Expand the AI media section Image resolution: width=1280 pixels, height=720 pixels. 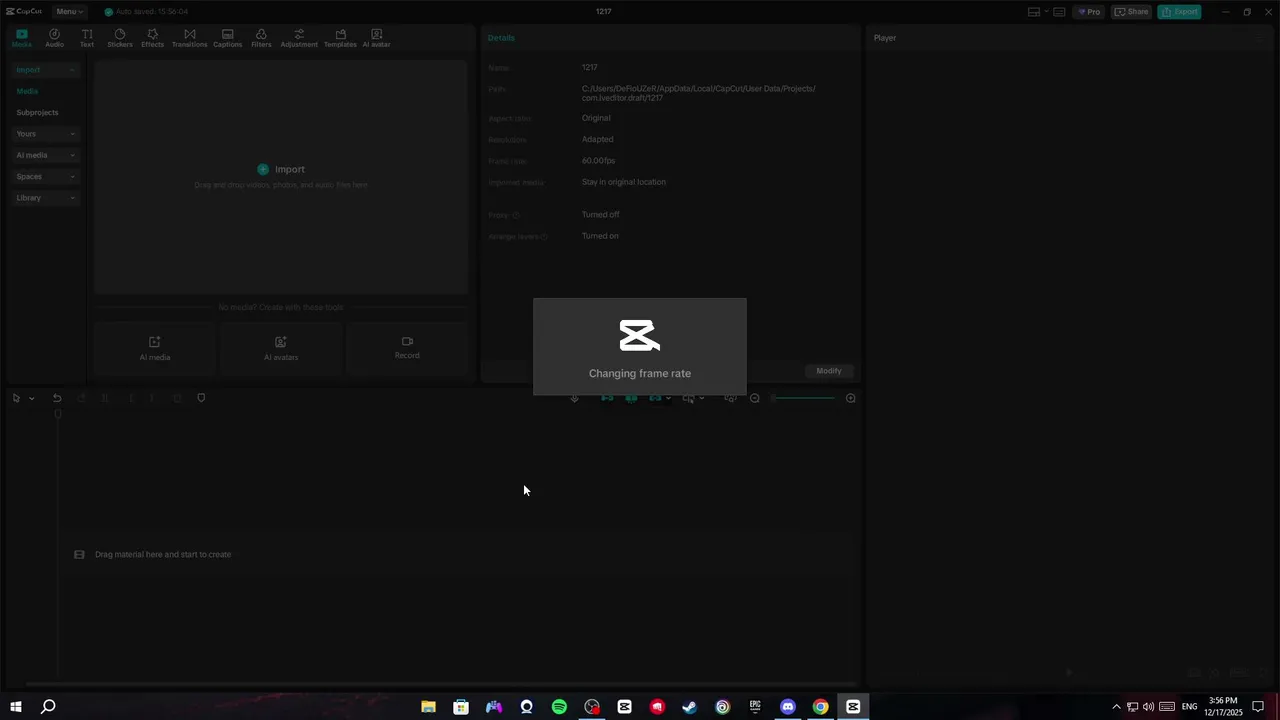(x=46, y=155)
